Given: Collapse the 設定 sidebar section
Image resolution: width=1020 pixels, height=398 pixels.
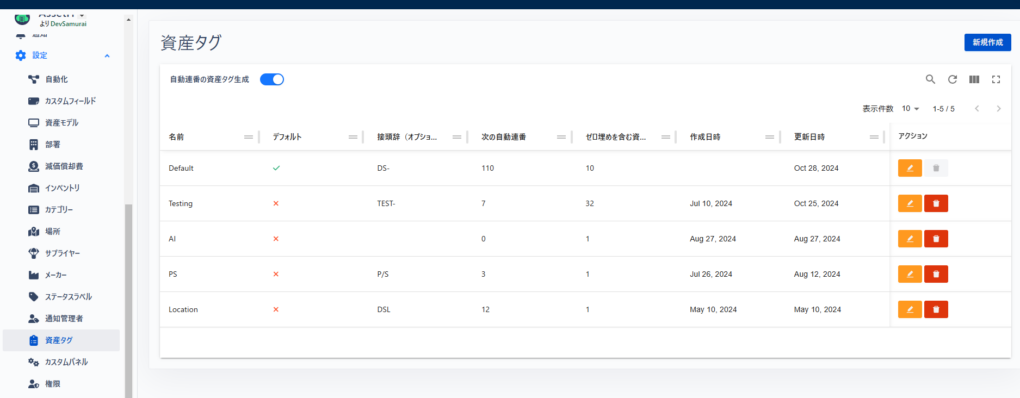Looking at the screenshot, I should click(x=107, y=56).
